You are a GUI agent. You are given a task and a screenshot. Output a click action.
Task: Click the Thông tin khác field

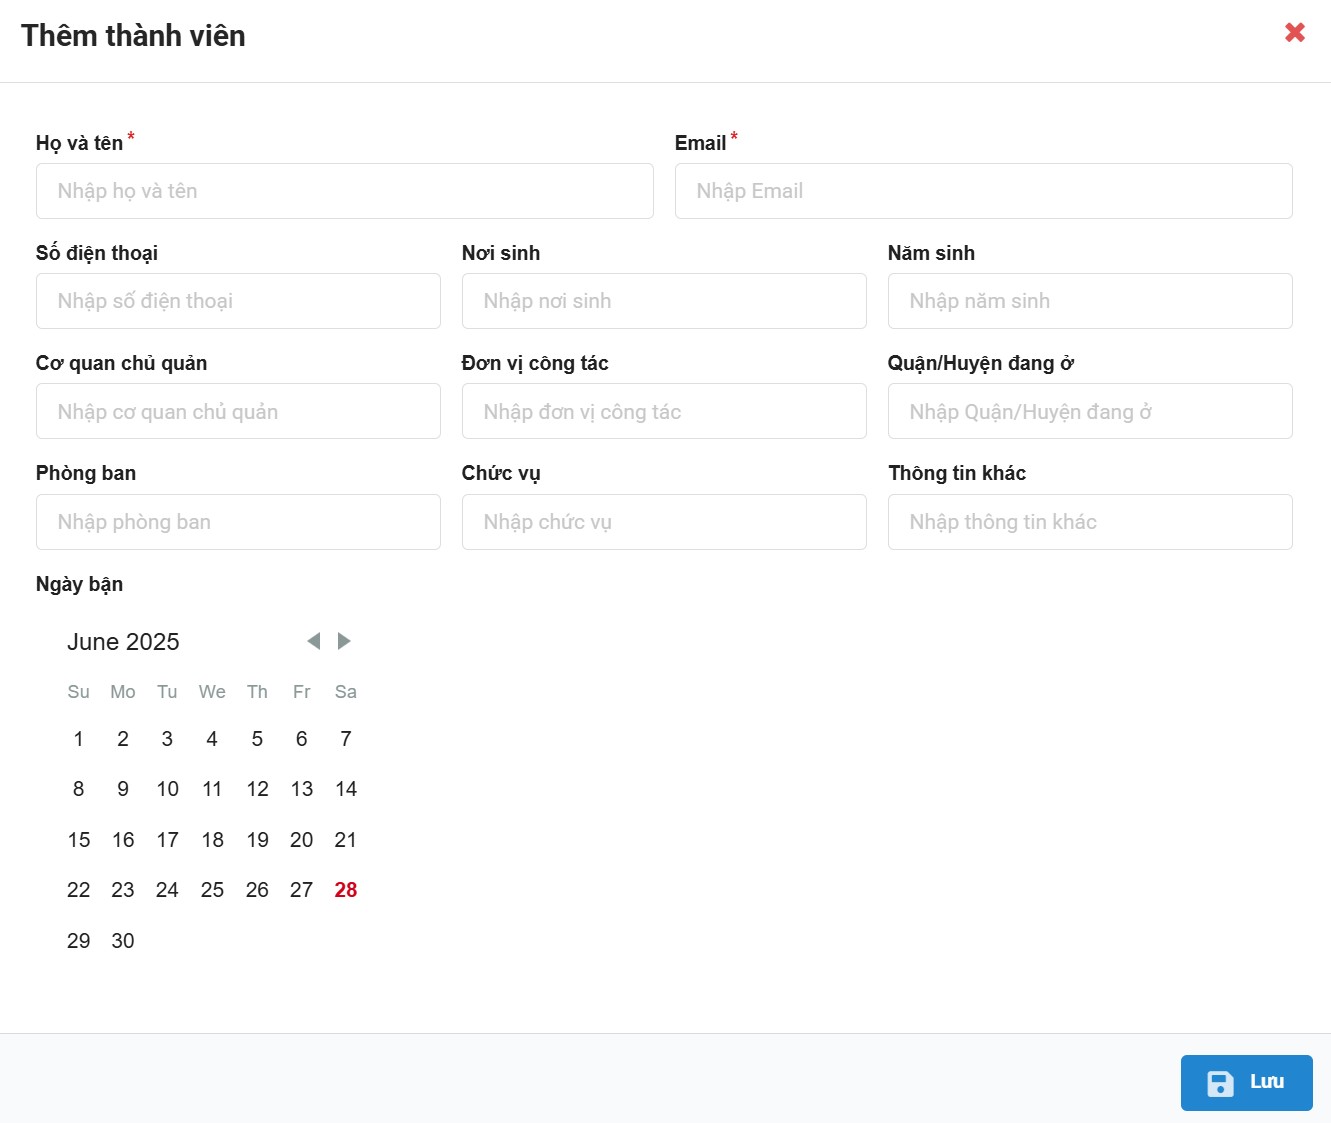(x=1090, y=522)
